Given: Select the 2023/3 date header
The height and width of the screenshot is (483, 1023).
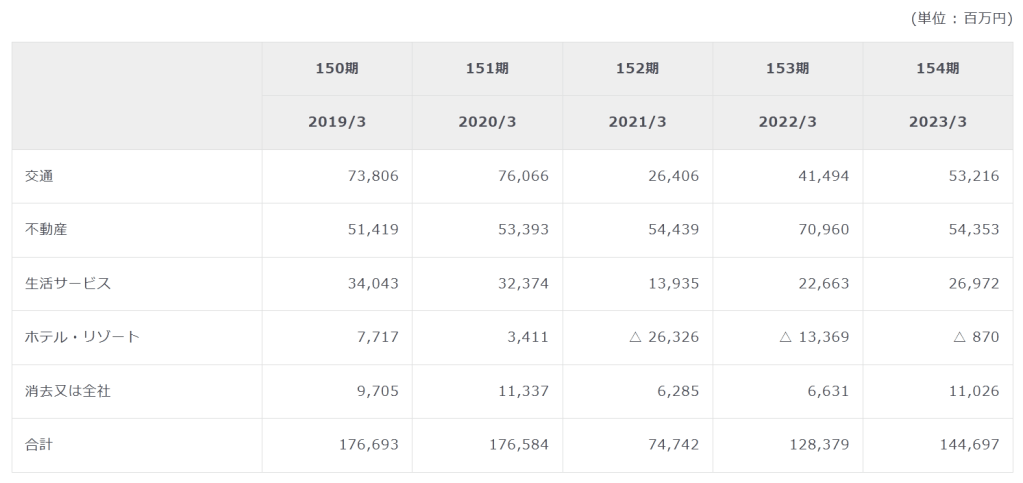Looking at the screenshot, I should coord(937,122).
